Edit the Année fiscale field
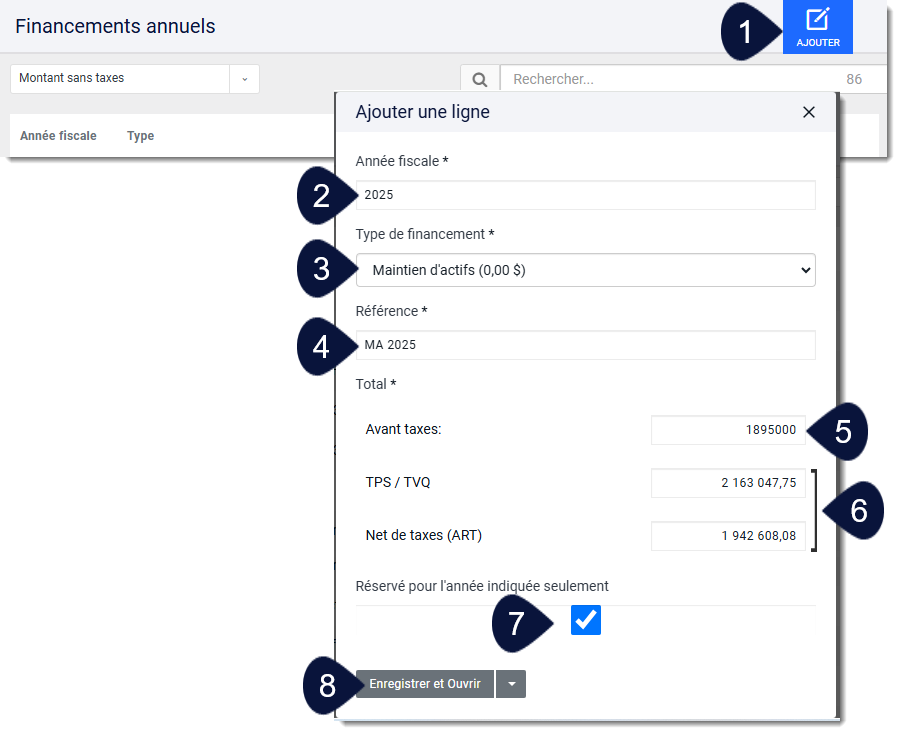Screen dimensions: 899x733 pyautogui.click(x=585, y=195)
